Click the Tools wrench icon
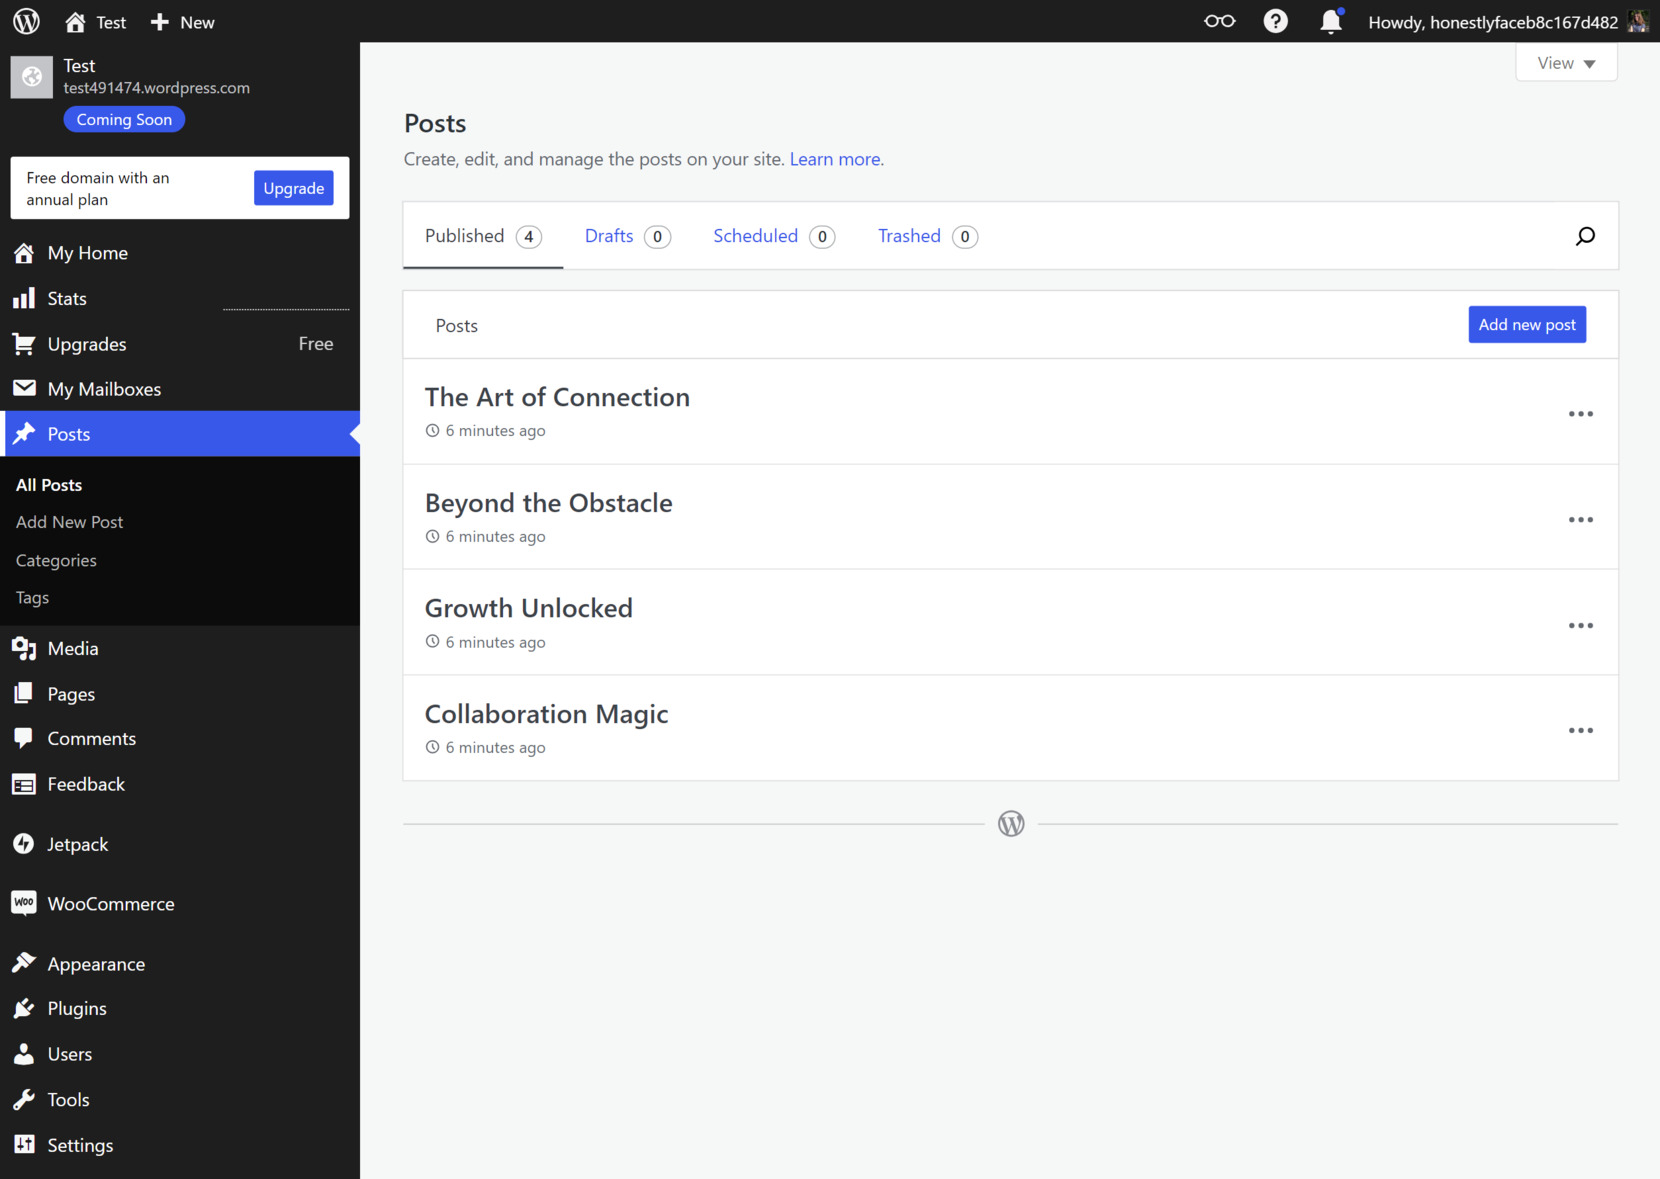 click(x=24, y=1099)
